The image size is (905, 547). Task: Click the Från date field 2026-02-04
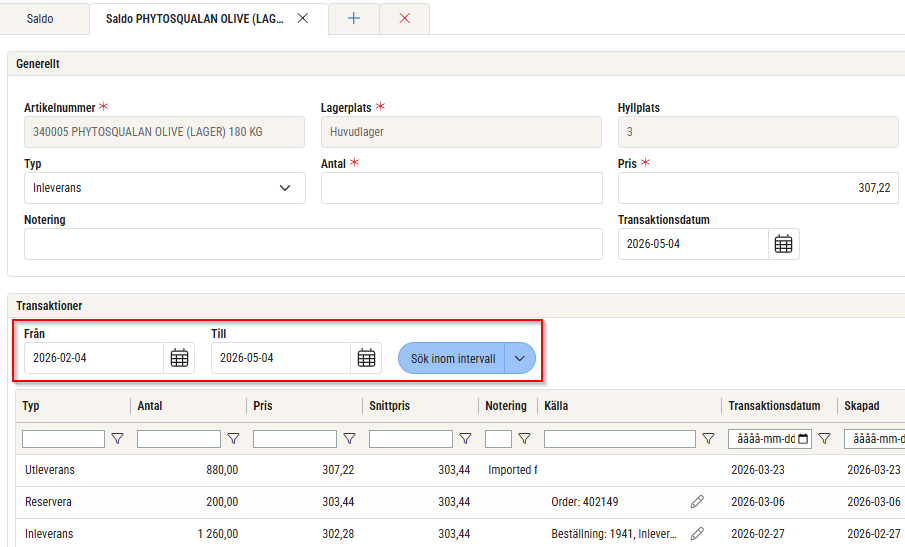(94, 358)
